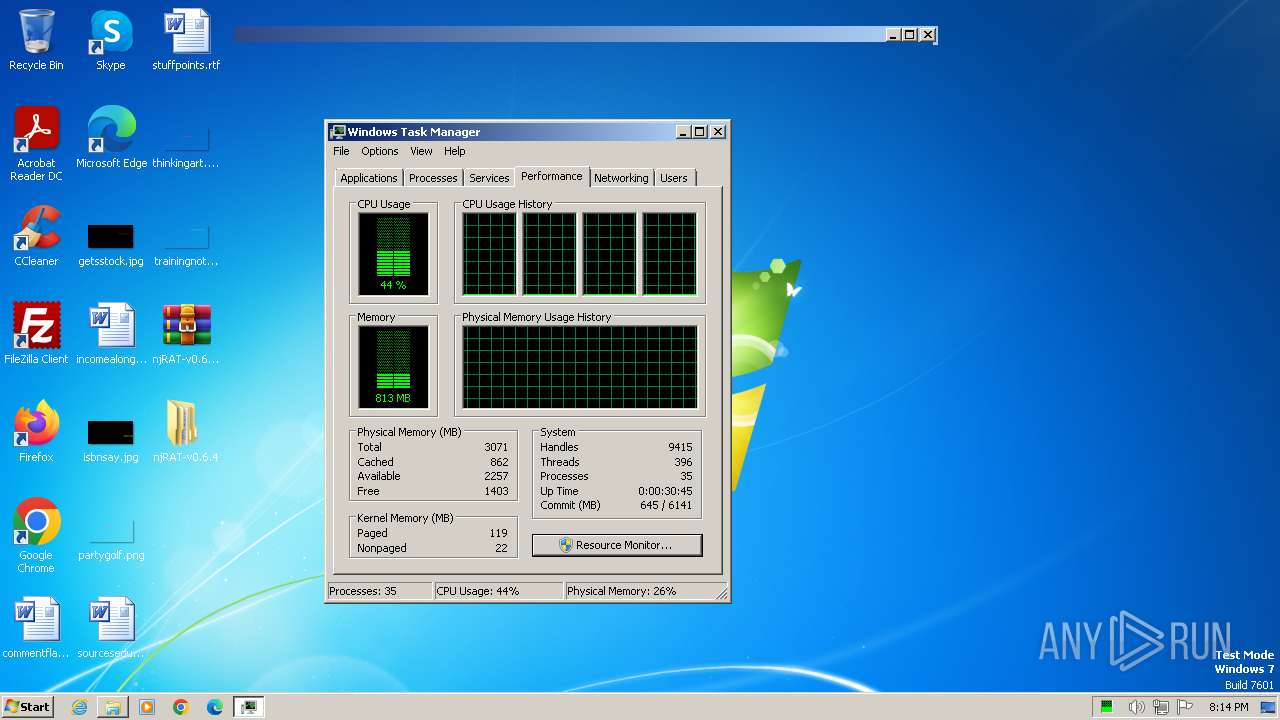Image resolution: width=1280 pixels, height=720 pixels.
Task: Open the File menu in Task Manager
Action: pyautogui.click(x=341, y=151)
